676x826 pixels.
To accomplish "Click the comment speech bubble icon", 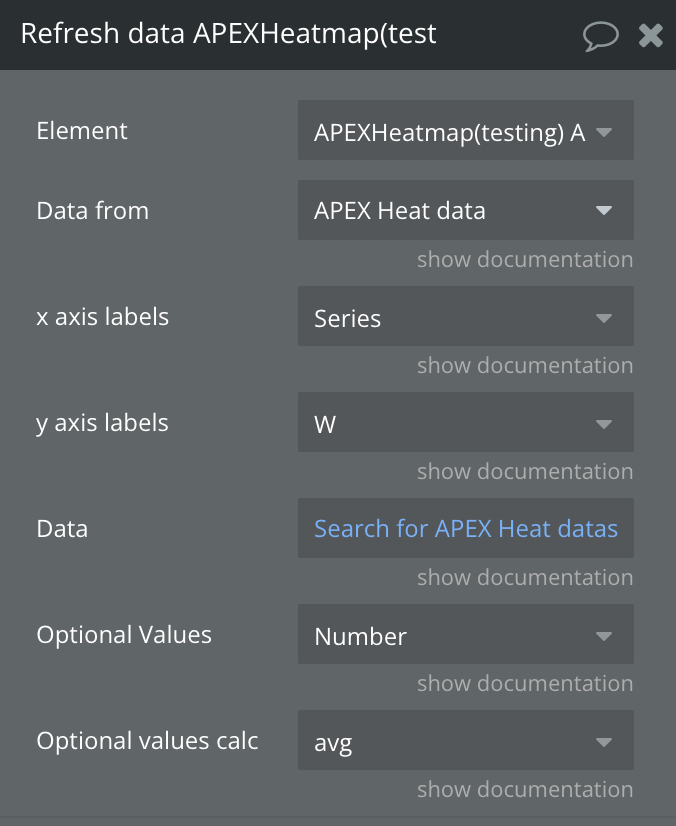I will (601, 35).
